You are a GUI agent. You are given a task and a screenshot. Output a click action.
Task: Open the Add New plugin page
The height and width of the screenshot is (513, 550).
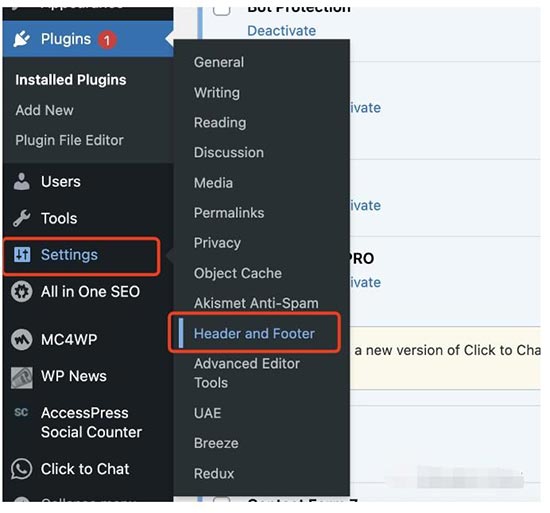pyautogui.click(x=45, y=110)
